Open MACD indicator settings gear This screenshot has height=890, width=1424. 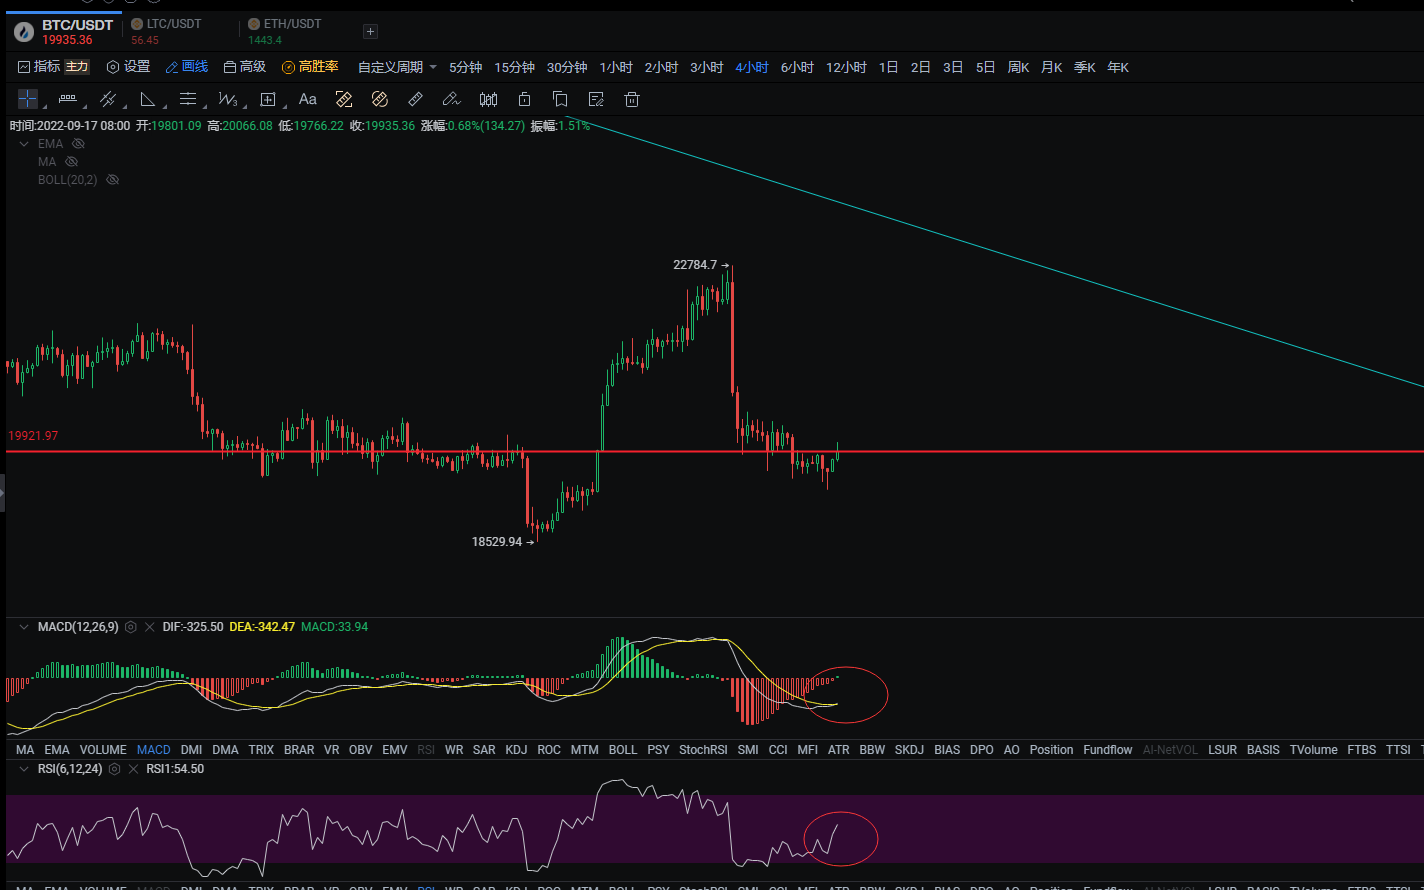click(x=131, y=627)
